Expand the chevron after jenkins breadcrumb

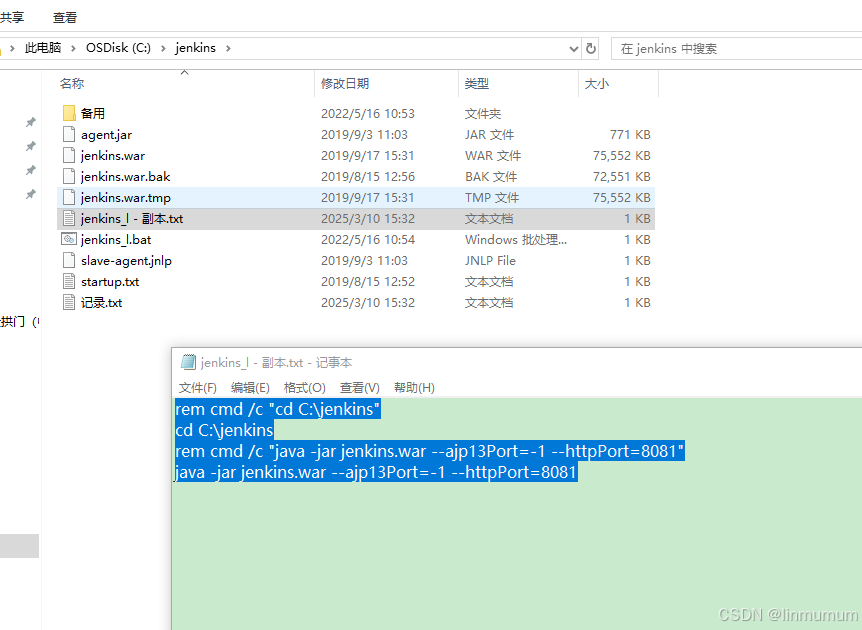pos(228,48)
